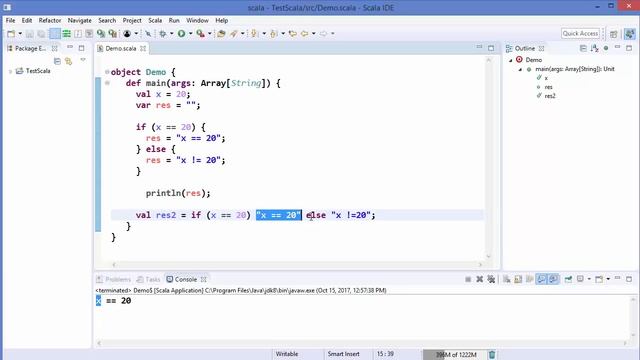Viewport: 640px width, 360px height.
Task: Collapse the Demo node in Outline
Action: (510, 60)
